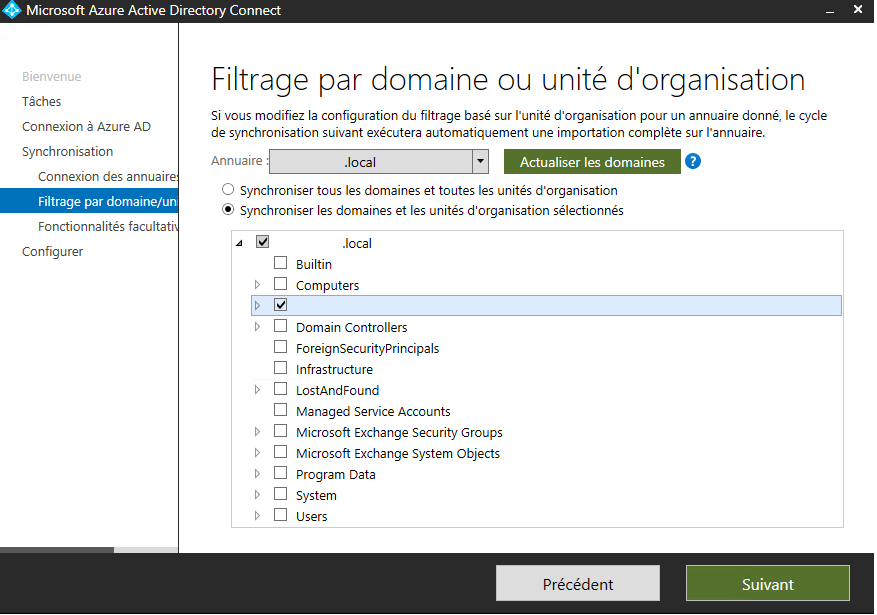Open the Annuaire directory dropdown
The width and height of the screenshot is (877, 615).
480,162
